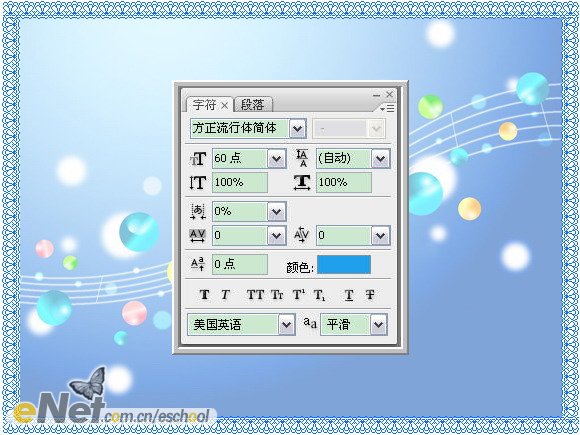Expand the tracking dropdown arrow
580x435 pixels.
coord(277,236)
